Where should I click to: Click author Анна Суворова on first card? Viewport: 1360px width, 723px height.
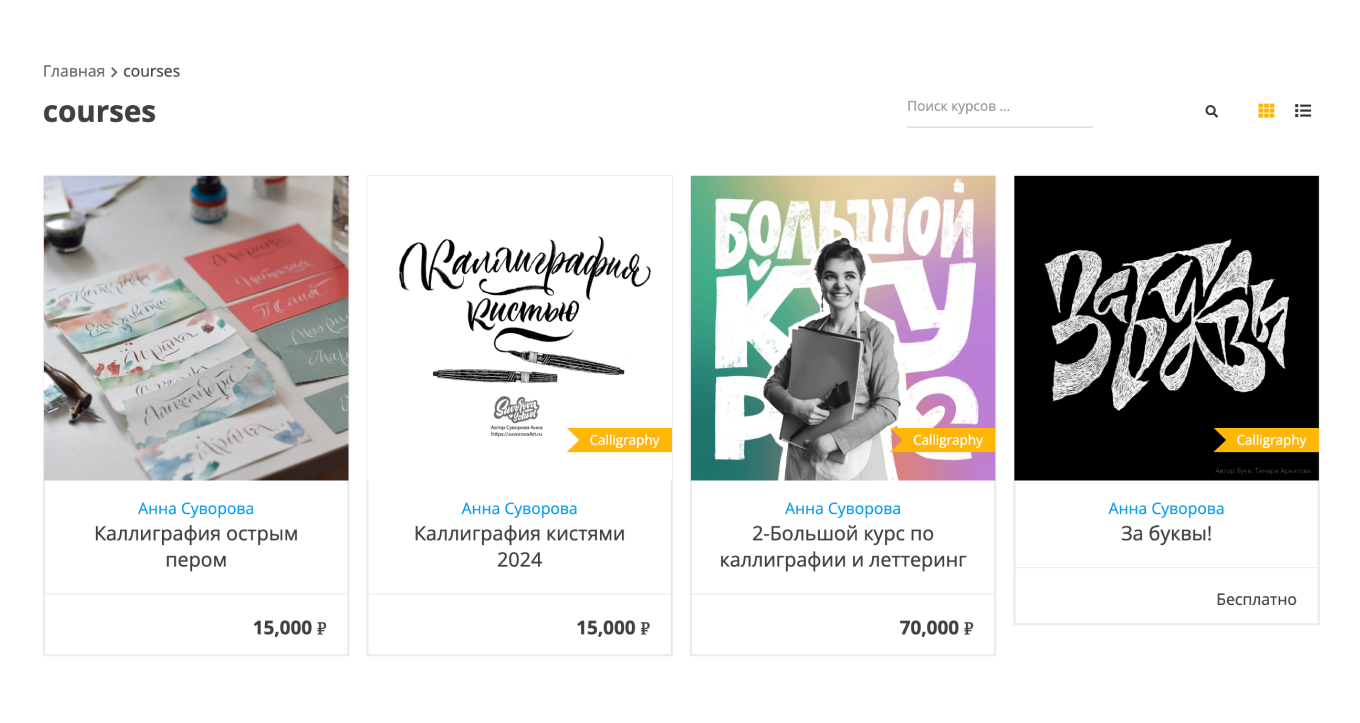coord(196,509)
